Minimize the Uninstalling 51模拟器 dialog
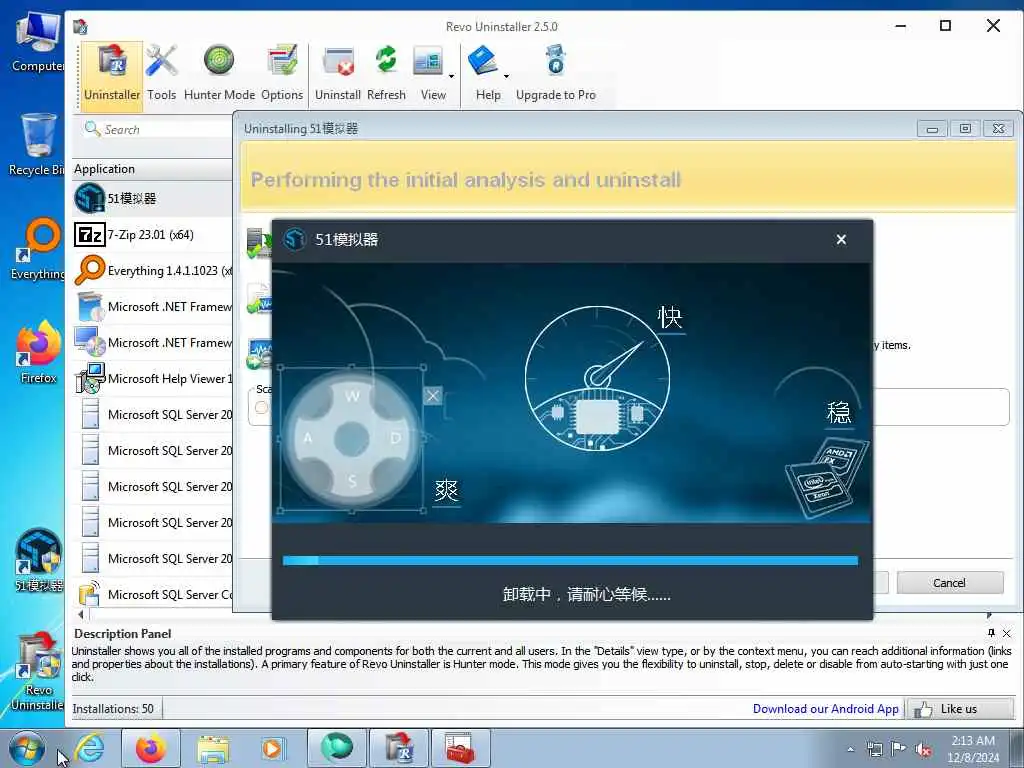The image size is (1024, 768). pyautogui.click(x=932, y=129)
